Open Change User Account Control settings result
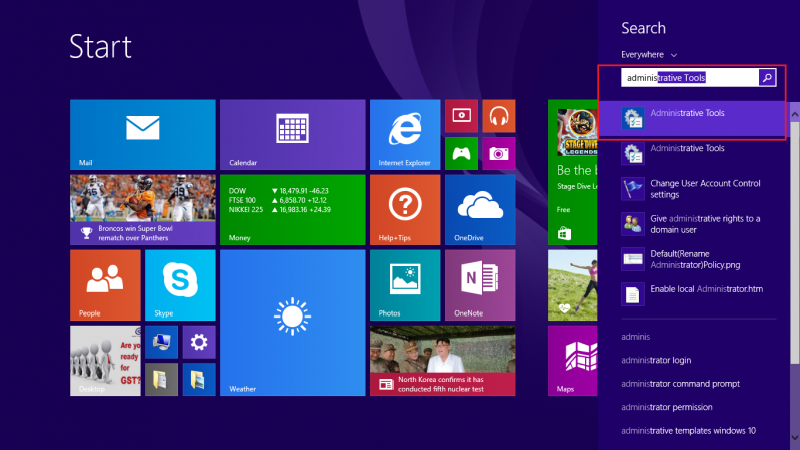The height and width of the screenshot is (450, 800). tap(694, 189)
